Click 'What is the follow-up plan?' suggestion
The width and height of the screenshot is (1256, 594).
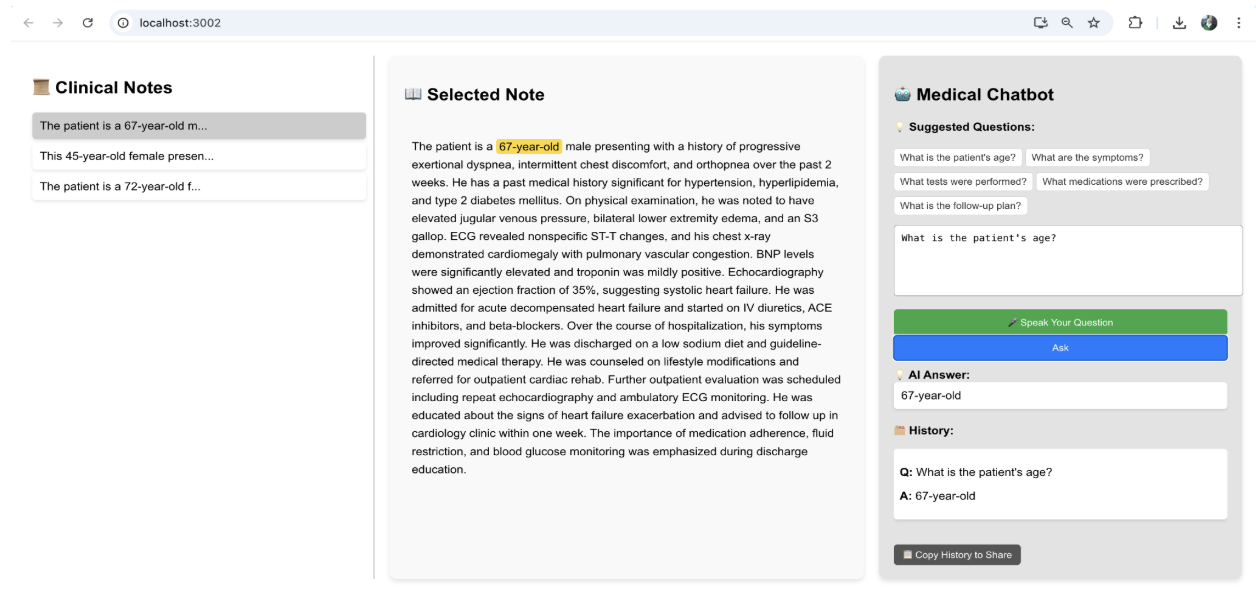pos(960,206)
